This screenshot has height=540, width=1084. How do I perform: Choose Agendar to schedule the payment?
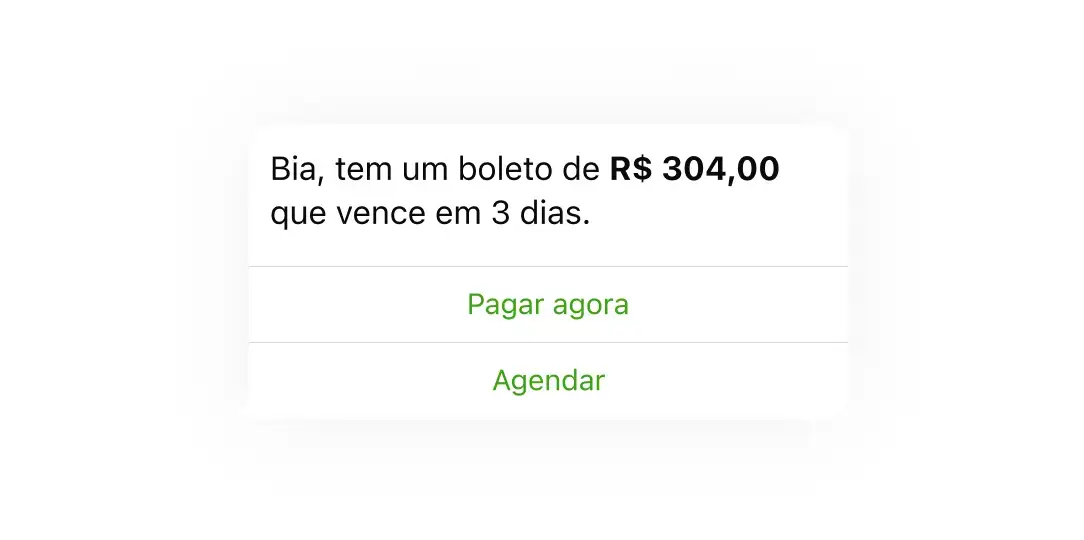tap(548, 381)
